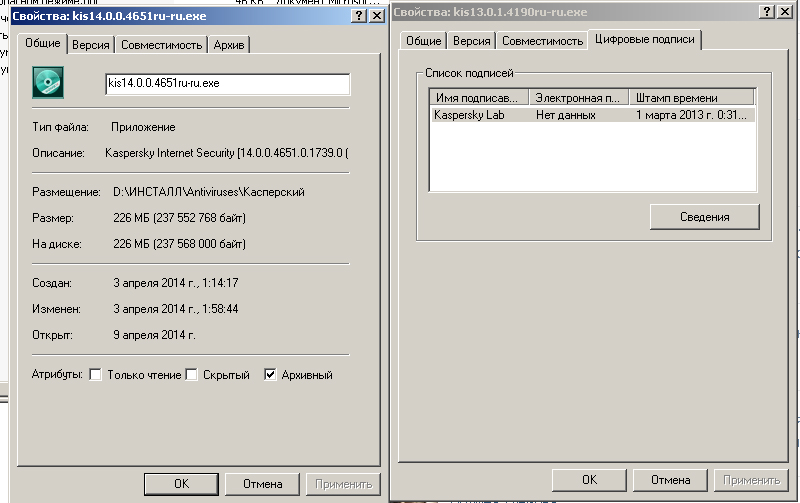Viewport: 800px width, 503px height.
Task: Click modified date '3 апреля 2014 г., 1:58:44'
Action: 176,309
